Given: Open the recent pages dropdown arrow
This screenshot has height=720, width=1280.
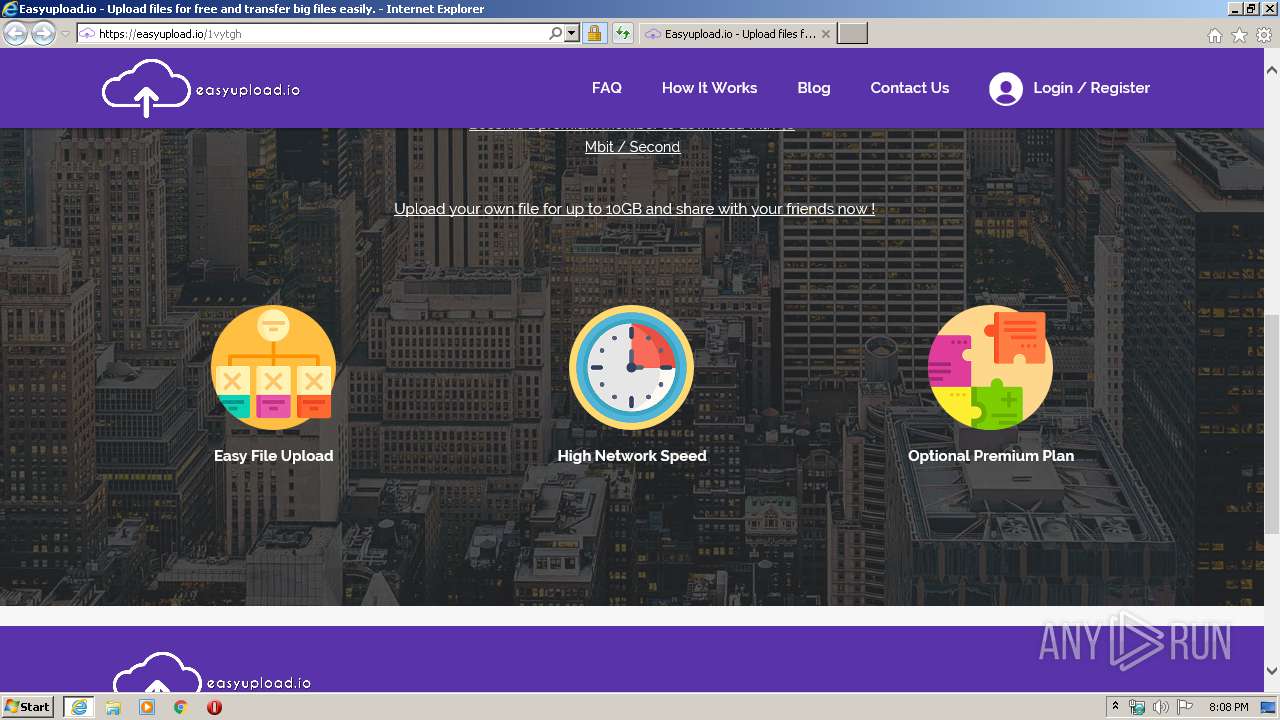Looking at the screenshot, I should pos(65,34).
